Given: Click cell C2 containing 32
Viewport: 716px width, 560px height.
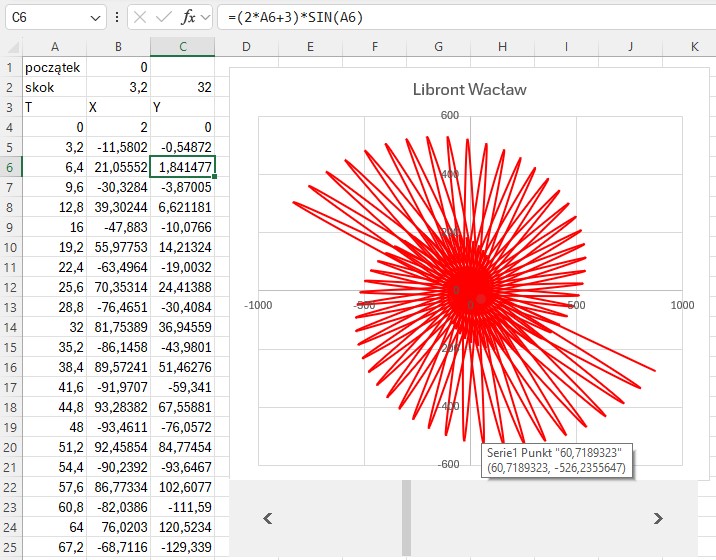Looking at the screenshot, I should [x=182, y=87].
